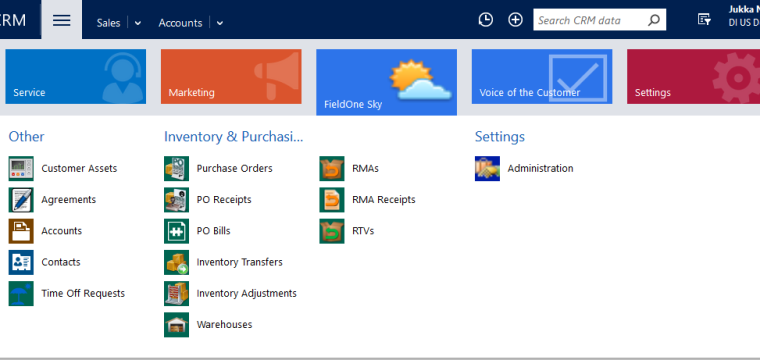Click the RMAs box icon
Image resolution: width=760 pixels, height=360 pixels.
[332, 169]
